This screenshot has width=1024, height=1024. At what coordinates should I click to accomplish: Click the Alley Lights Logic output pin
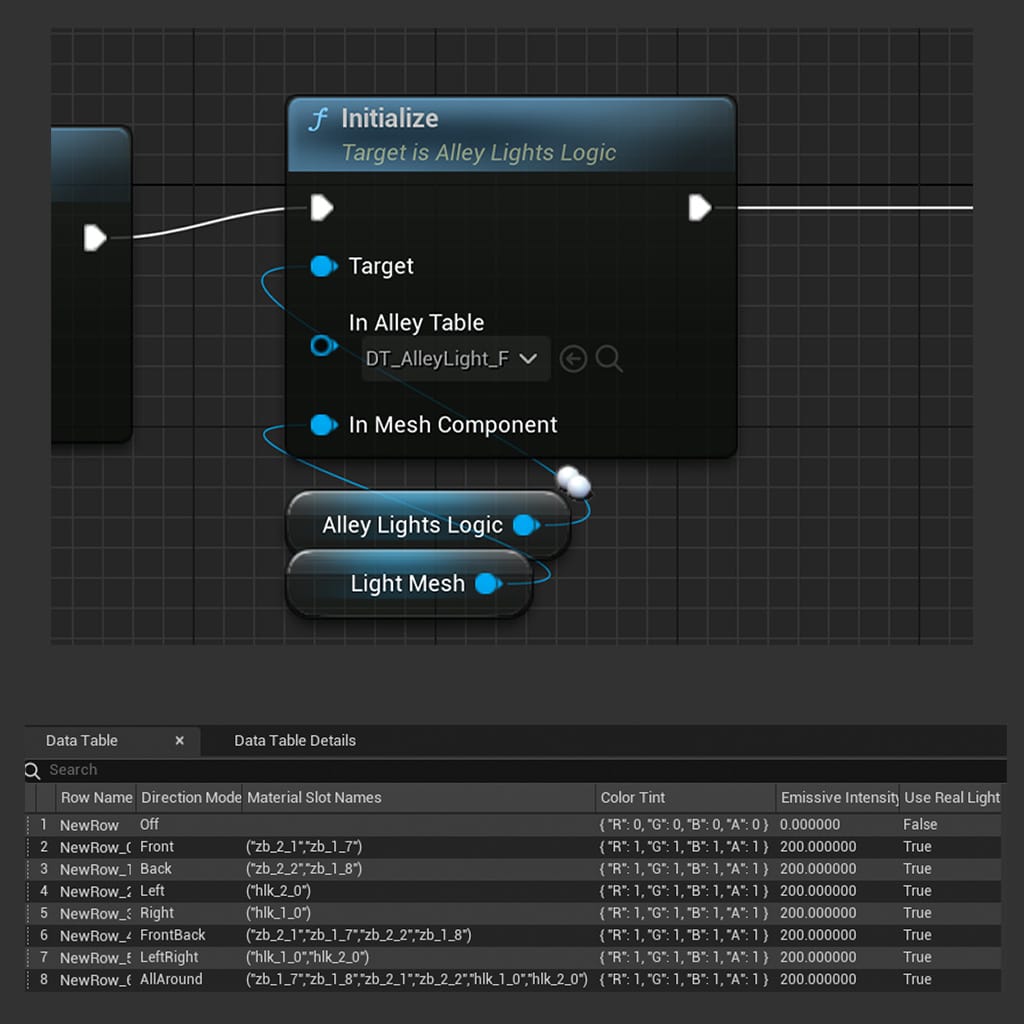525,525
